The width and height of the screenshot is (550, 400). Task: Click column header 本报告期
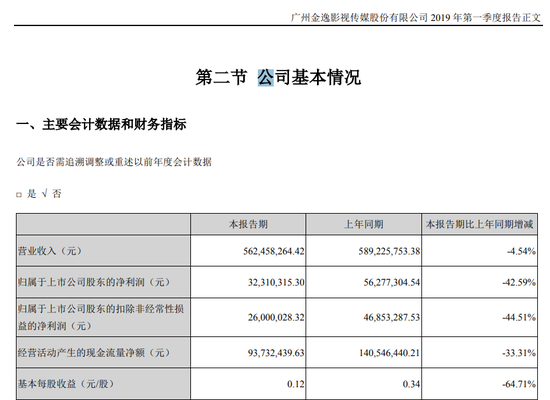click(248, 224)
